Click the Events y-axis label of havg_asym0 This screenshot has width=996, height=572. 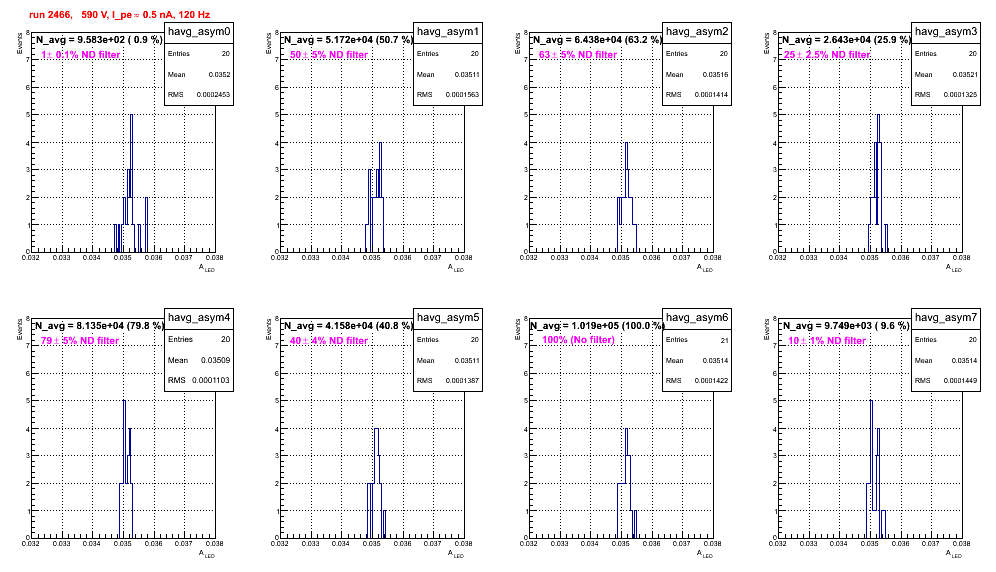pos(19,42)
